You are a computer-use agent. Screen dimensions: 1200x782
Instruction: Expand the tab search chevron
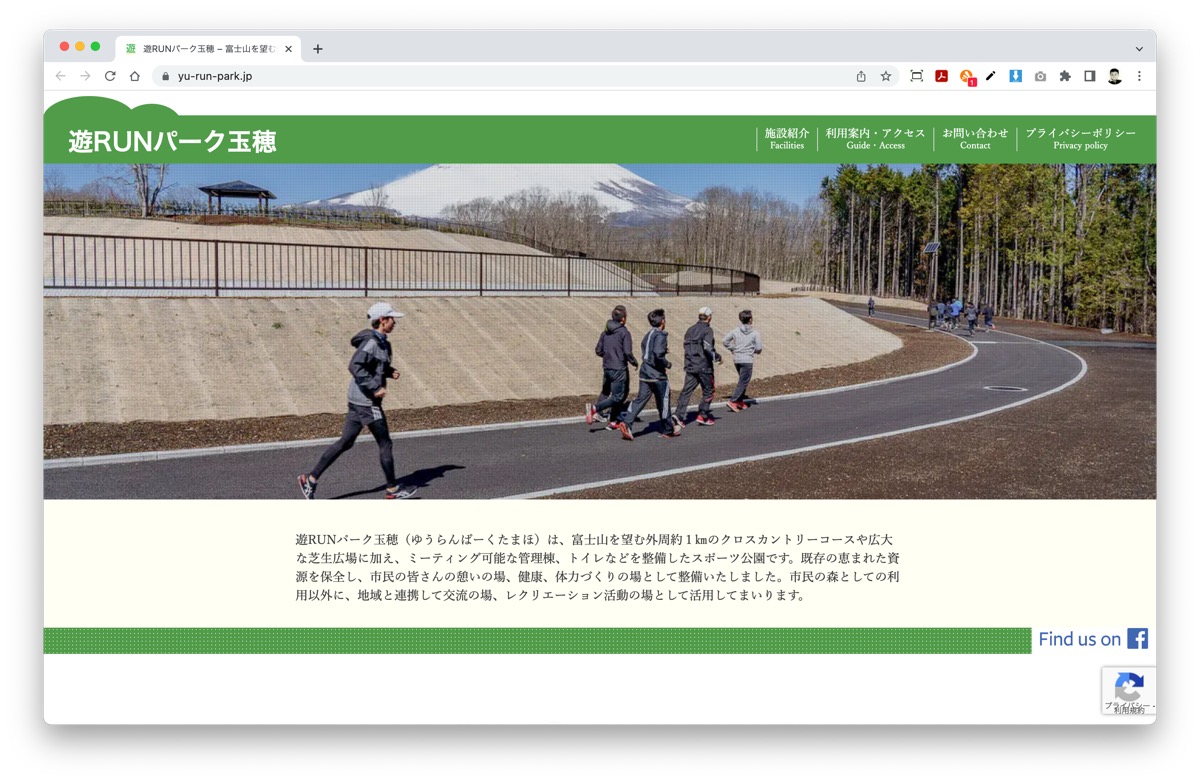pos(1138,48)
